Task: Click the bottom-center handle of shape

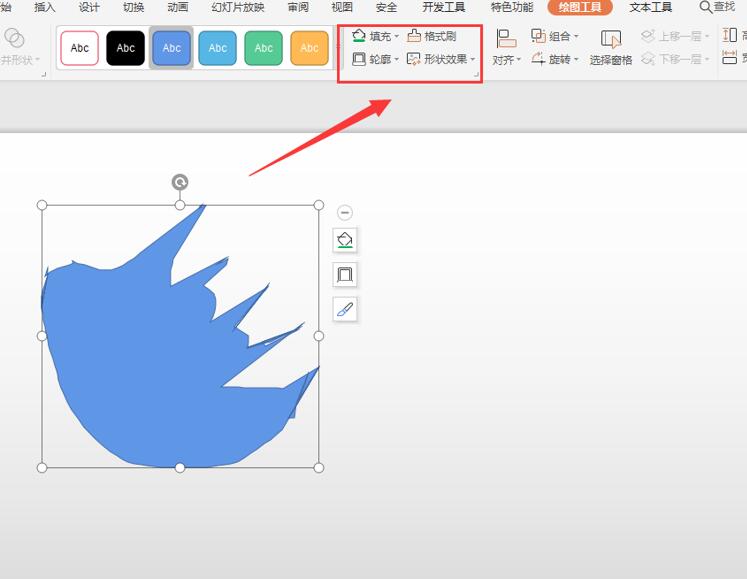Action: 180,467
